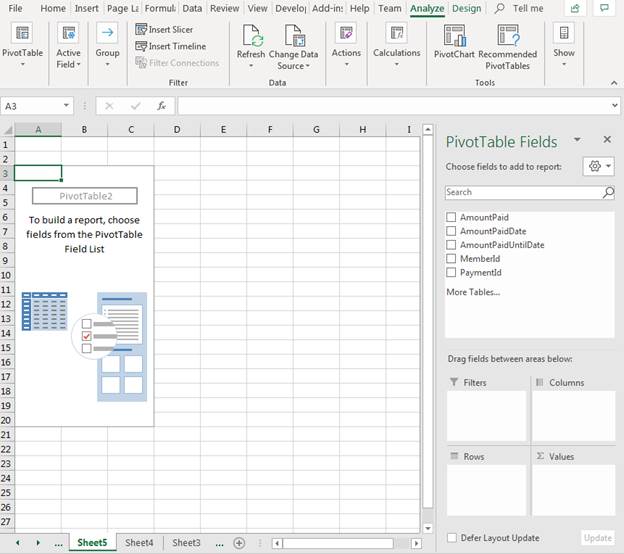Open the field list Tools gear
Image resolution: width=624 pixels, height=554 pixels.
[595, 166]
